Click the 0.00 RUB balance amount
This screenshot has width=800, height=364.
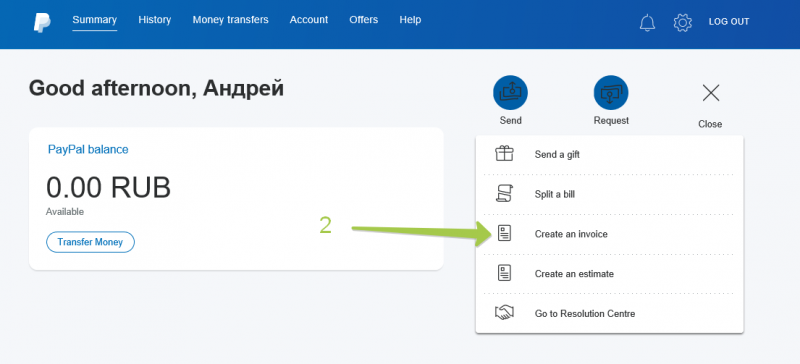point(108,187)
